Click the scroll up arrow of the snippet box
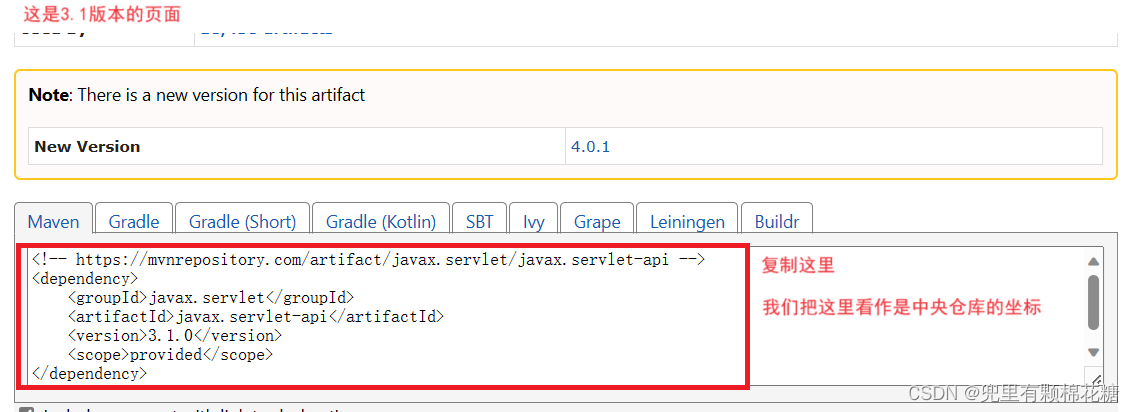The height and width of the screenshot is (412, 1135). [x=1093, y=261]
